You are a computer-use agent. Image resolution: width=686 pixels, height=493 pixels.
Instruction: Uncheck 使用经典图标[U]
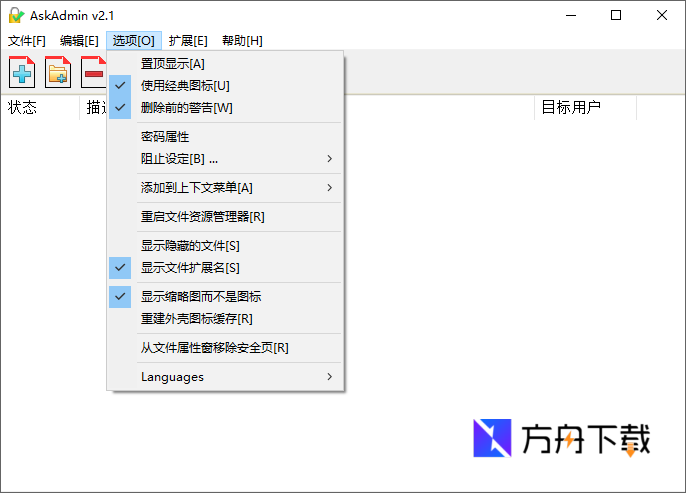tap(225, 86)
